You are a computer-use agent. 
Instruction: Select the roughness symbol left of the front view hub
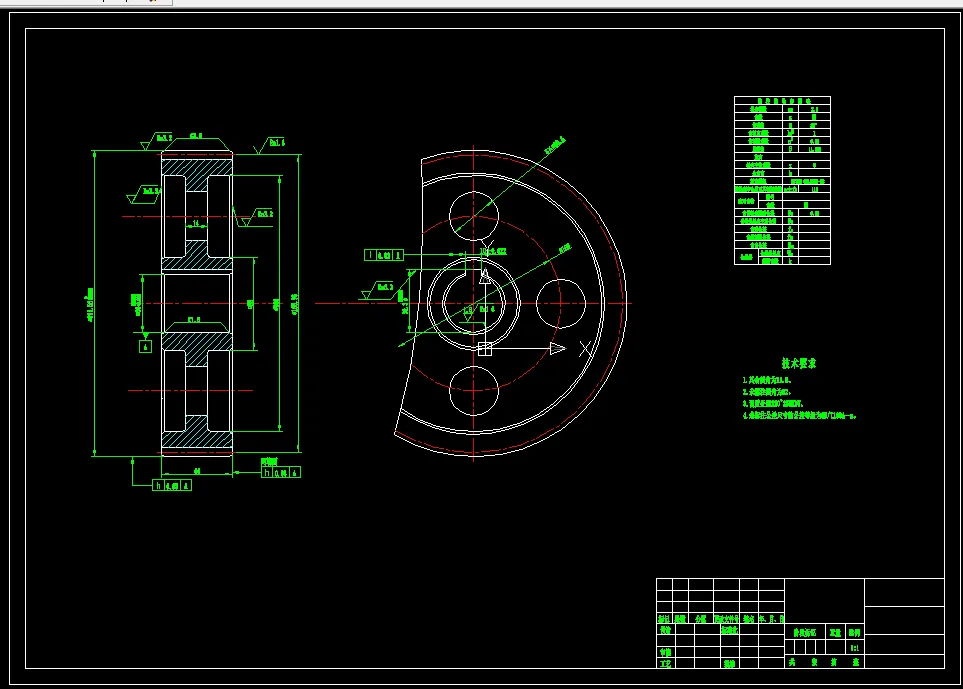pos(377,291)
